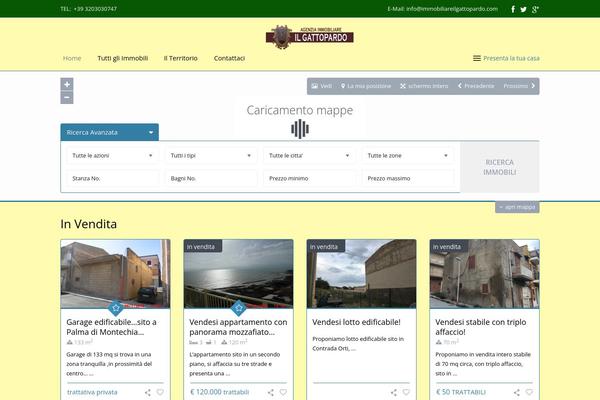The width and height of the screenshot is (600, 400).
Task: Click La mia posizione map control
Action: [366, 86]
